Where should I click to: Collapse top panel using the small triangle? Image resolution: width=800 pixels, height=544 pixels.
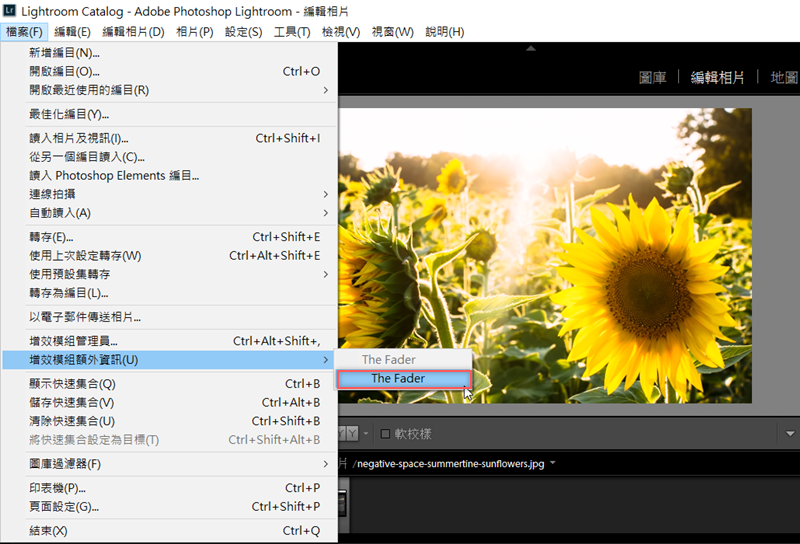point(530,48)
